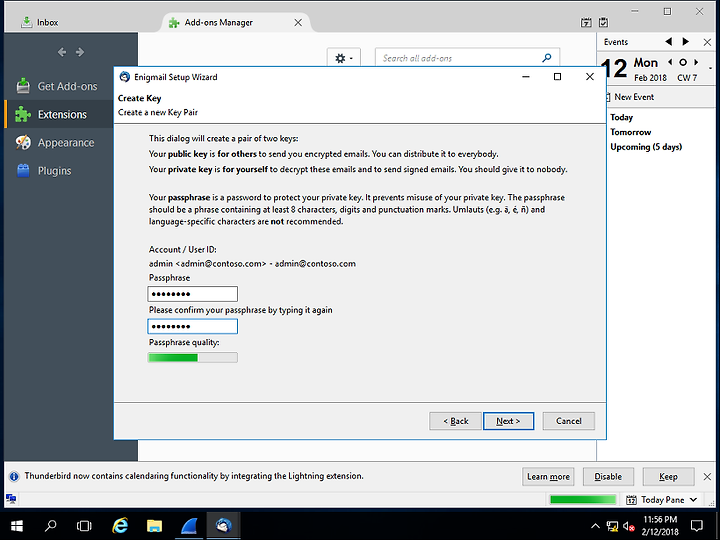Open File Explorer from taskbar
Viewport: 720px width, 540px height.
(x=154, y=526)
